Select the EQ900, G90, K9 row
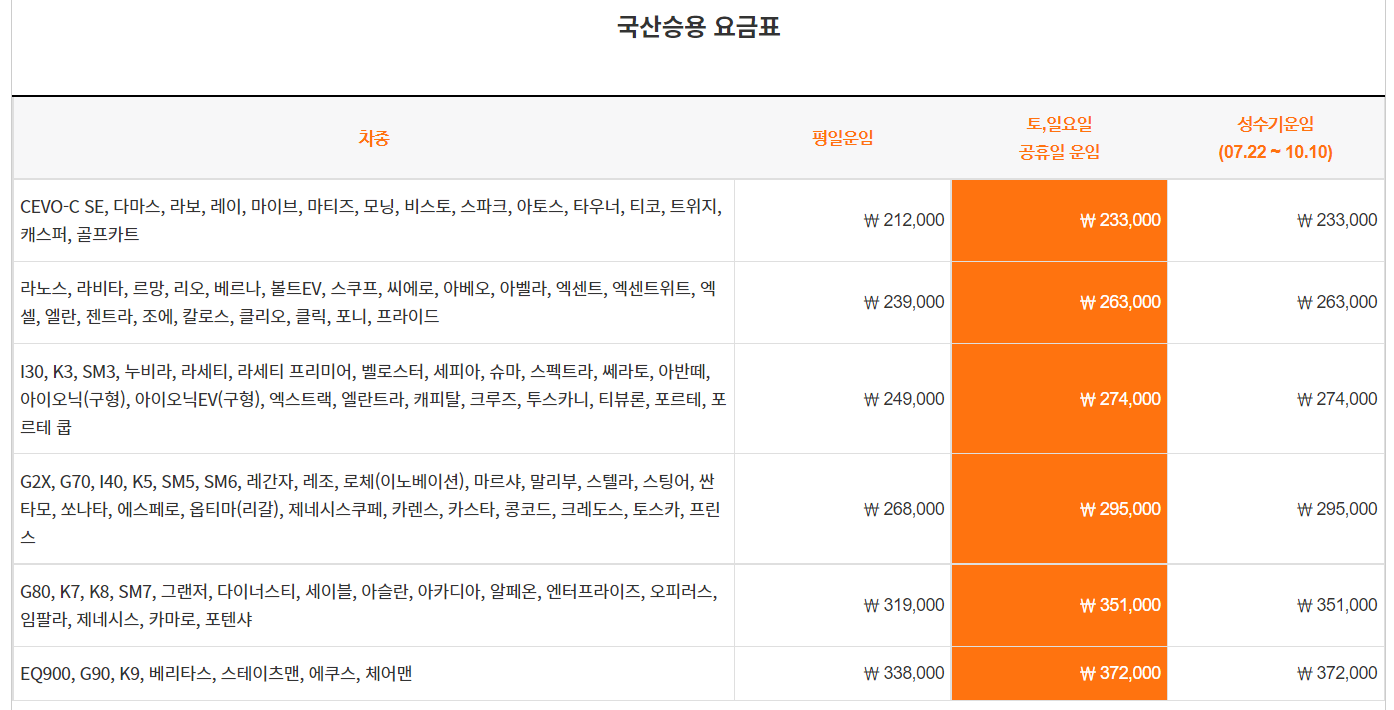The width and height of the screenshot is (1394, 710). pyautogui.click(x=370, y=672)
